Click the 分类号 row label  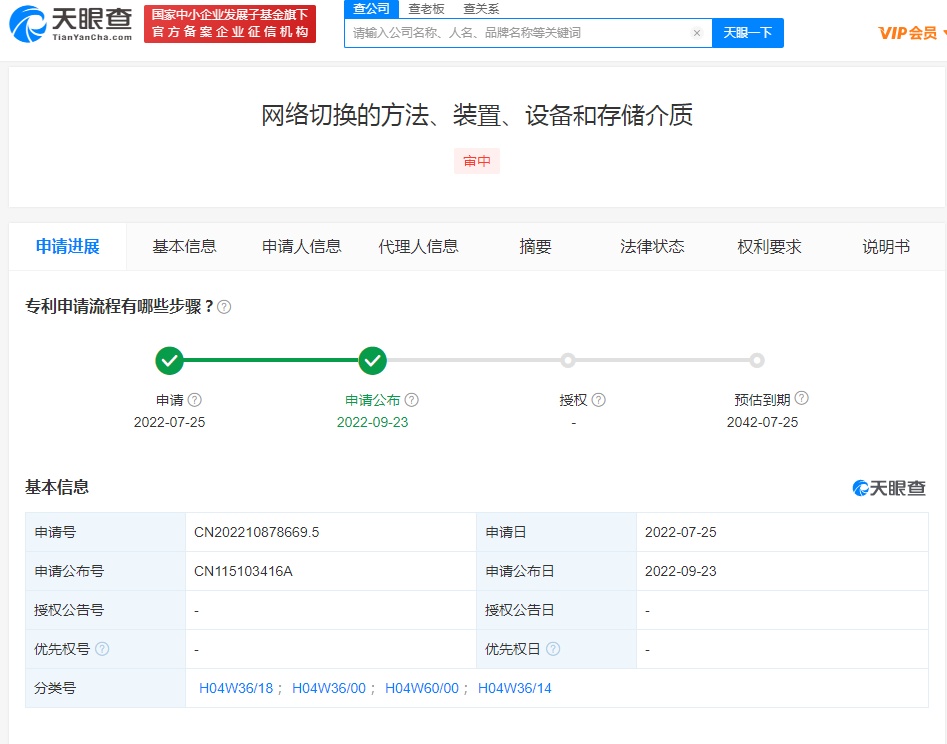coord(55,688)
